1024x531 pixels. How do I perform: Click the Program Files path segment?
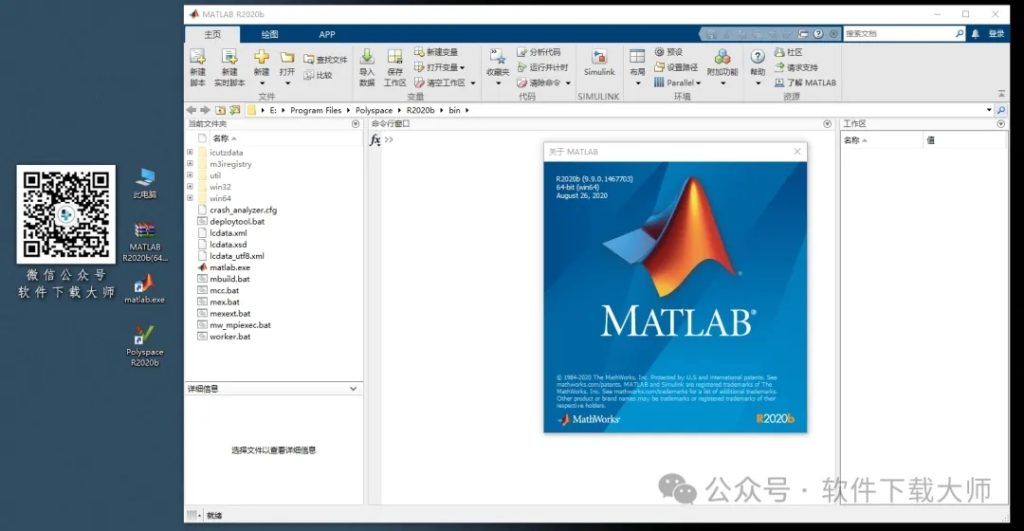[316, 110]
